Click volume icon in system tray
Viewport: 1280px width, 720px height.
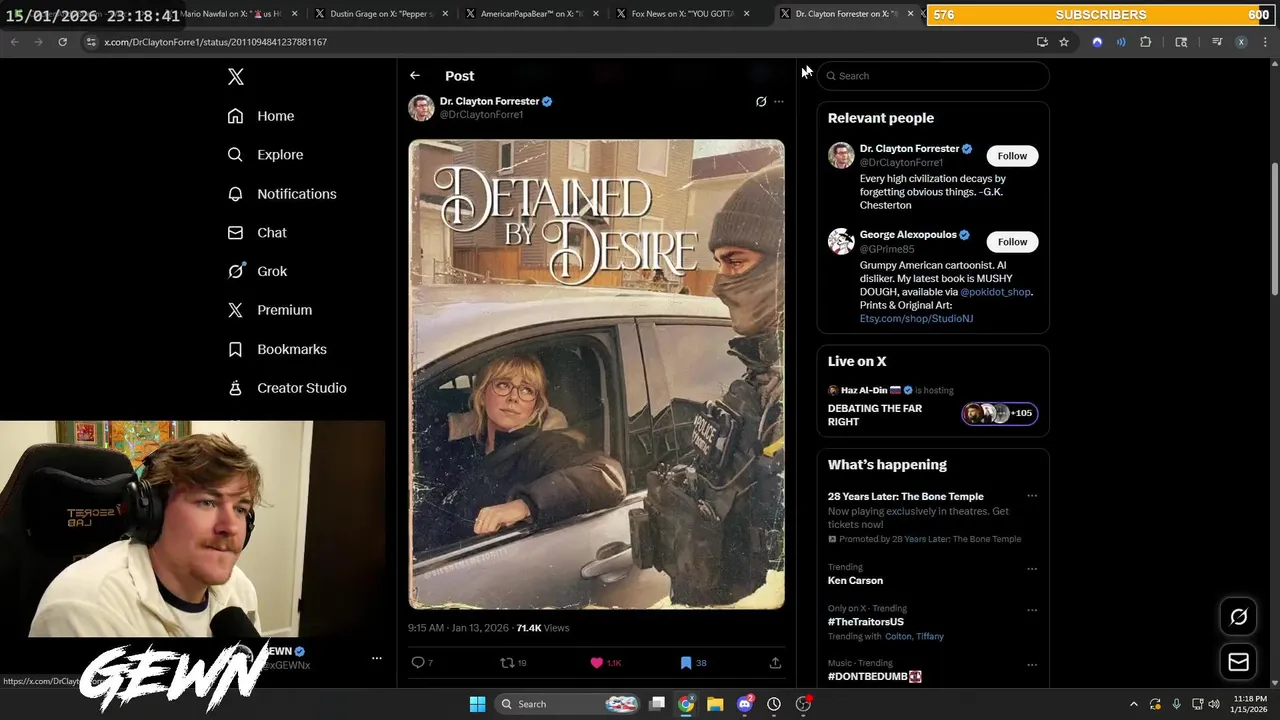tap(1214, 704)
